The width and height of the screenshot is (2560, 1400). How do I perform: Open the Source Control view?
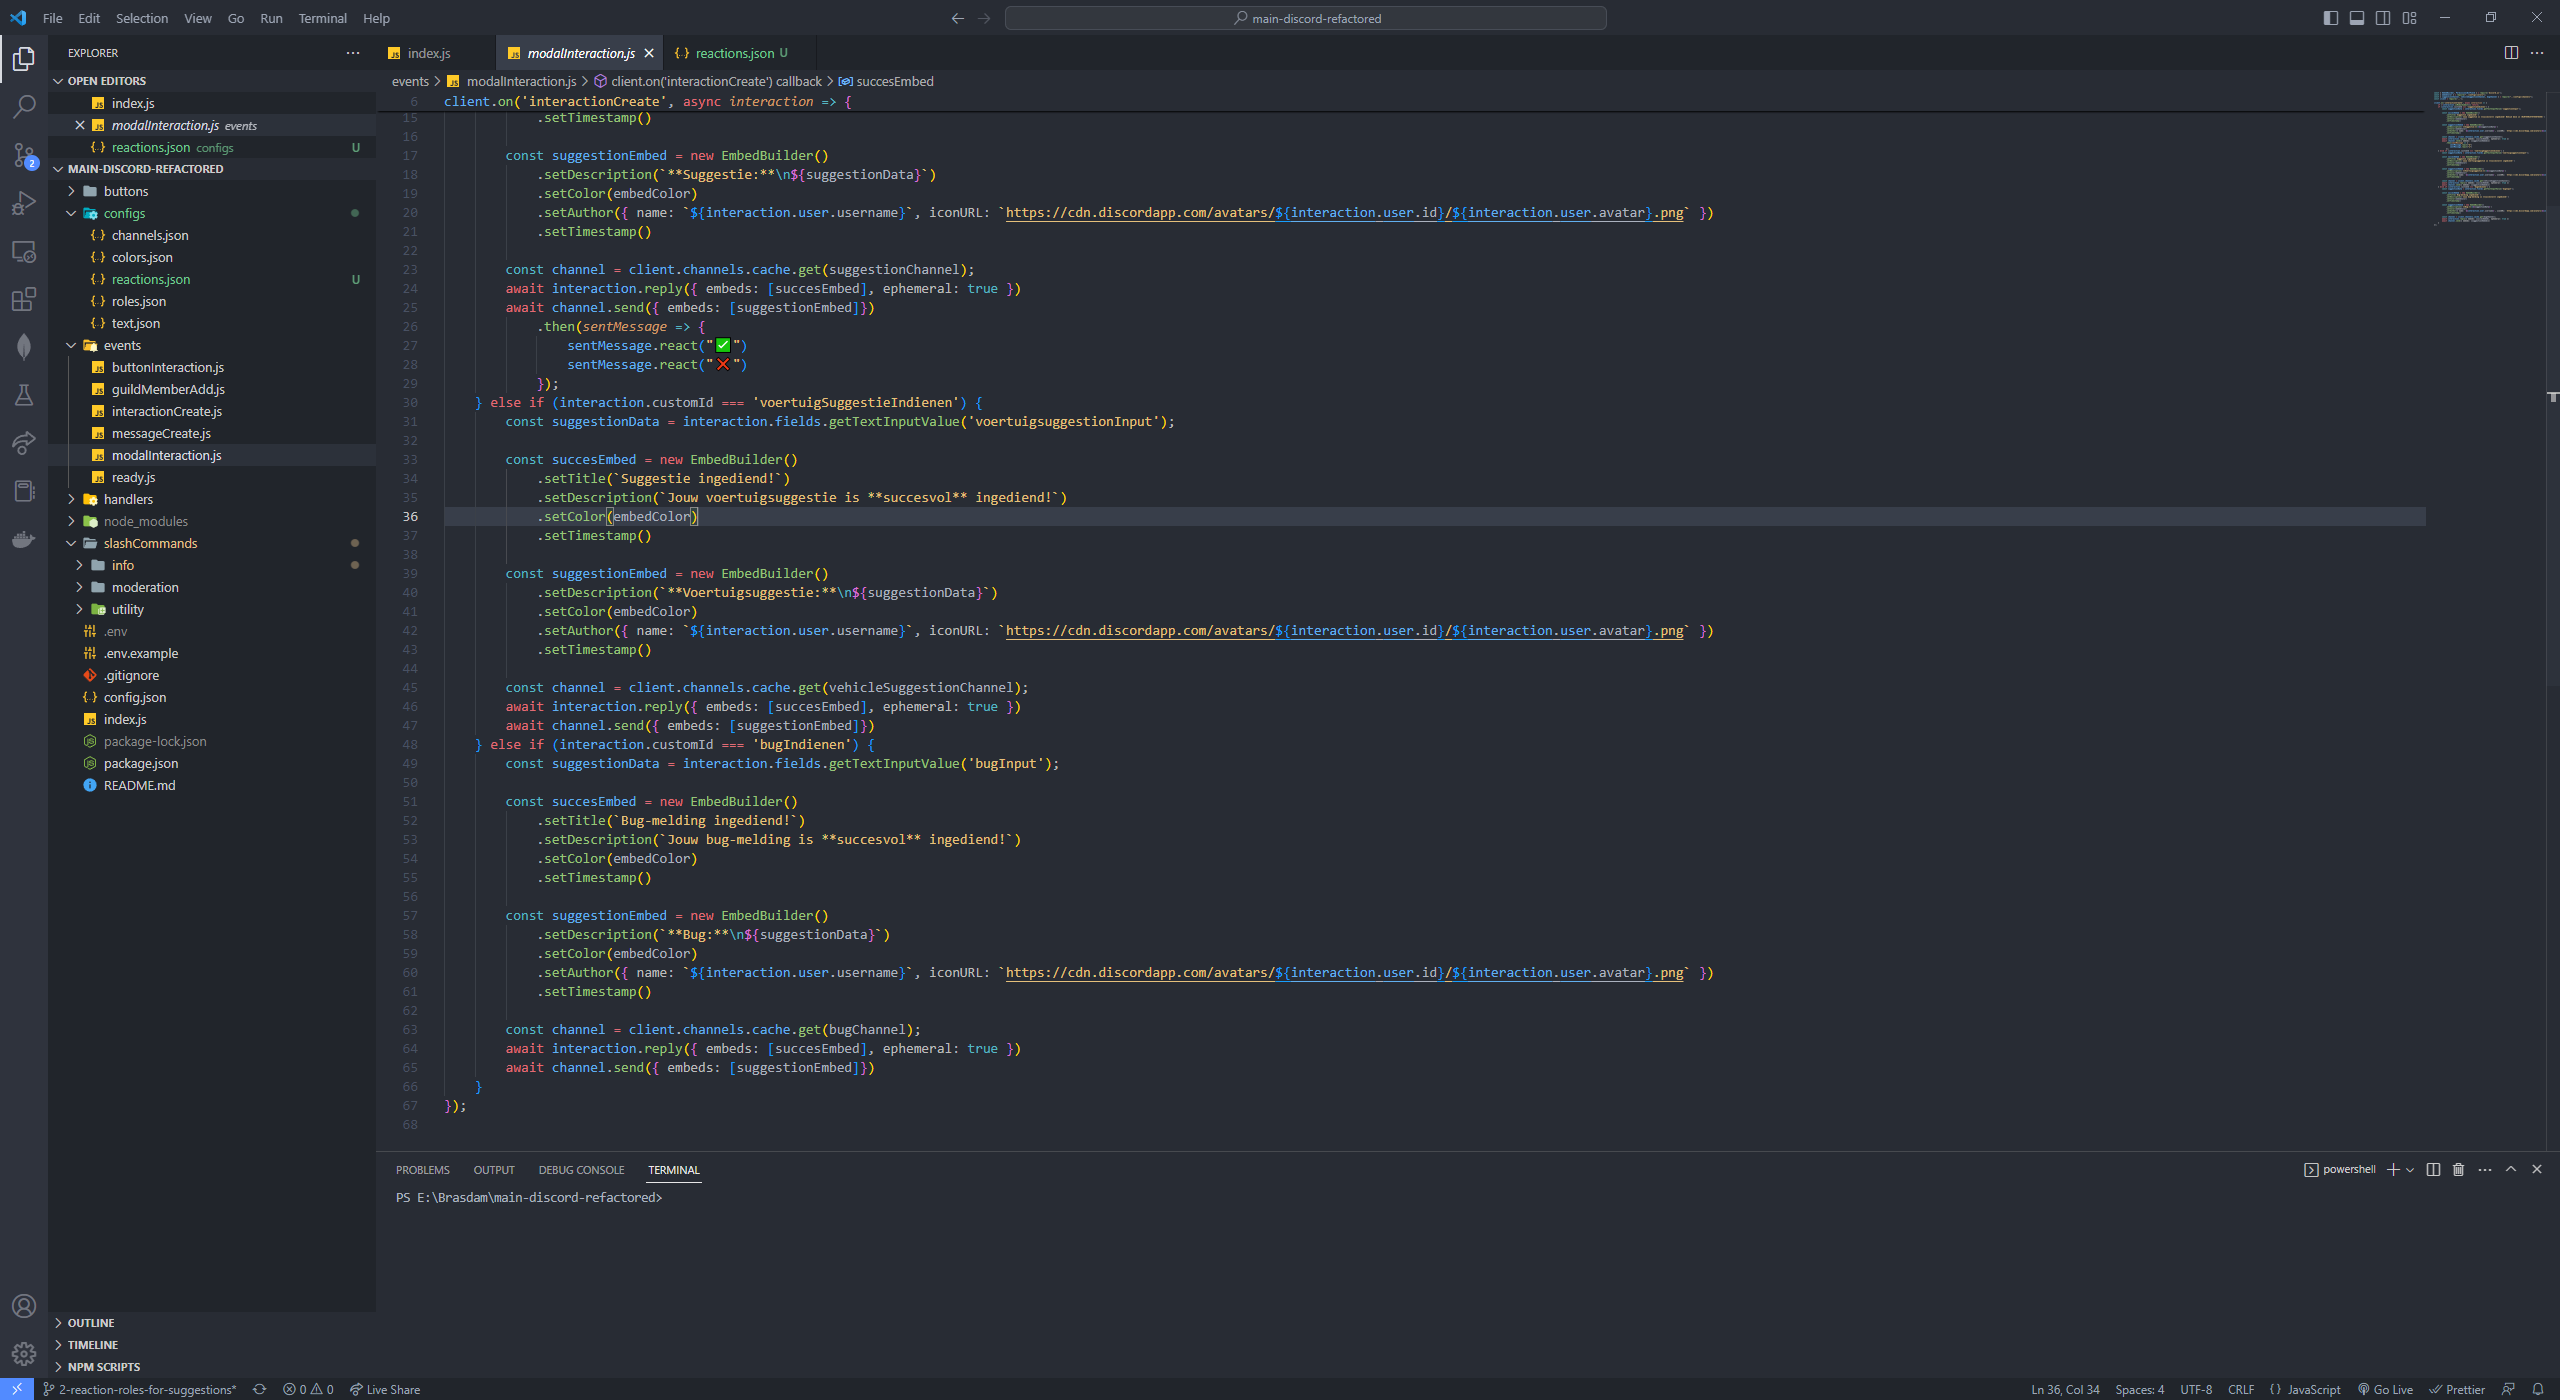24,155
